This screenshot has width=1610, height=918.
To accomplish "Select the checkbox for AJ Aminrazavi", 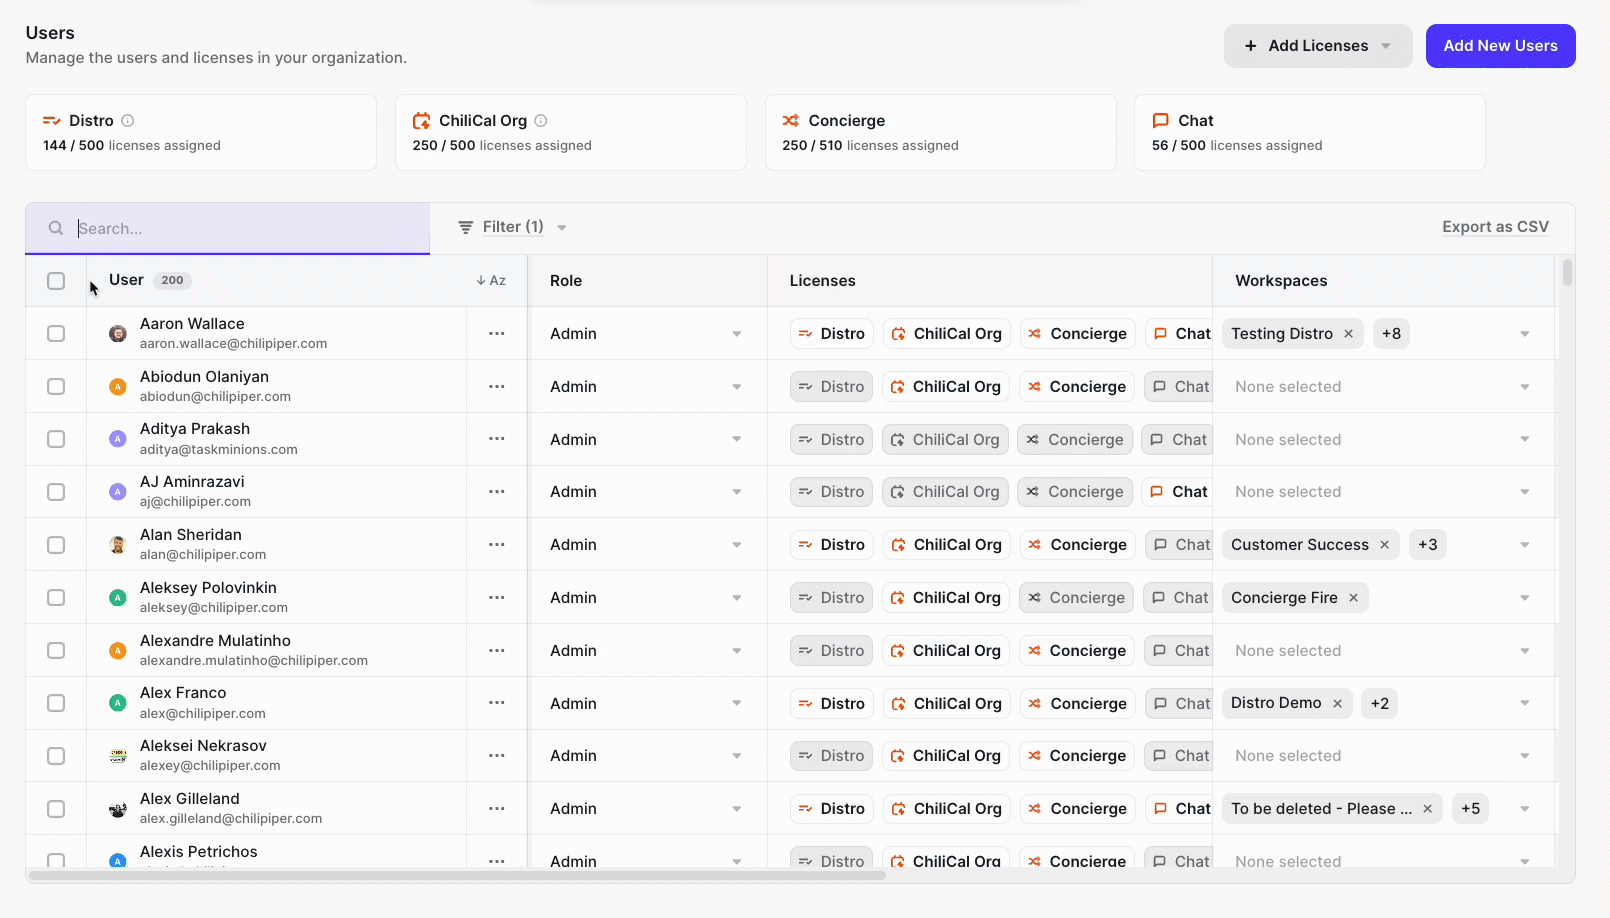I will coord(56,492).
